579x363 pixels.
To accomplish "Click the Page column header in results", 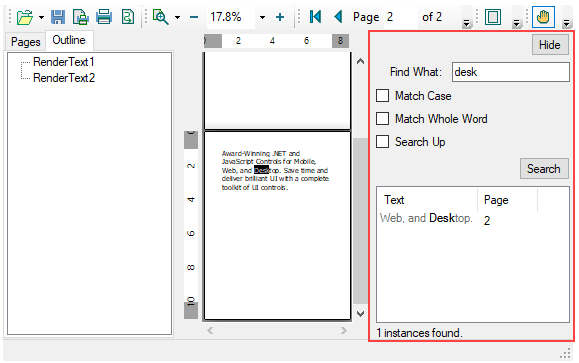I will pyautogui.click(x=507, y=200).
